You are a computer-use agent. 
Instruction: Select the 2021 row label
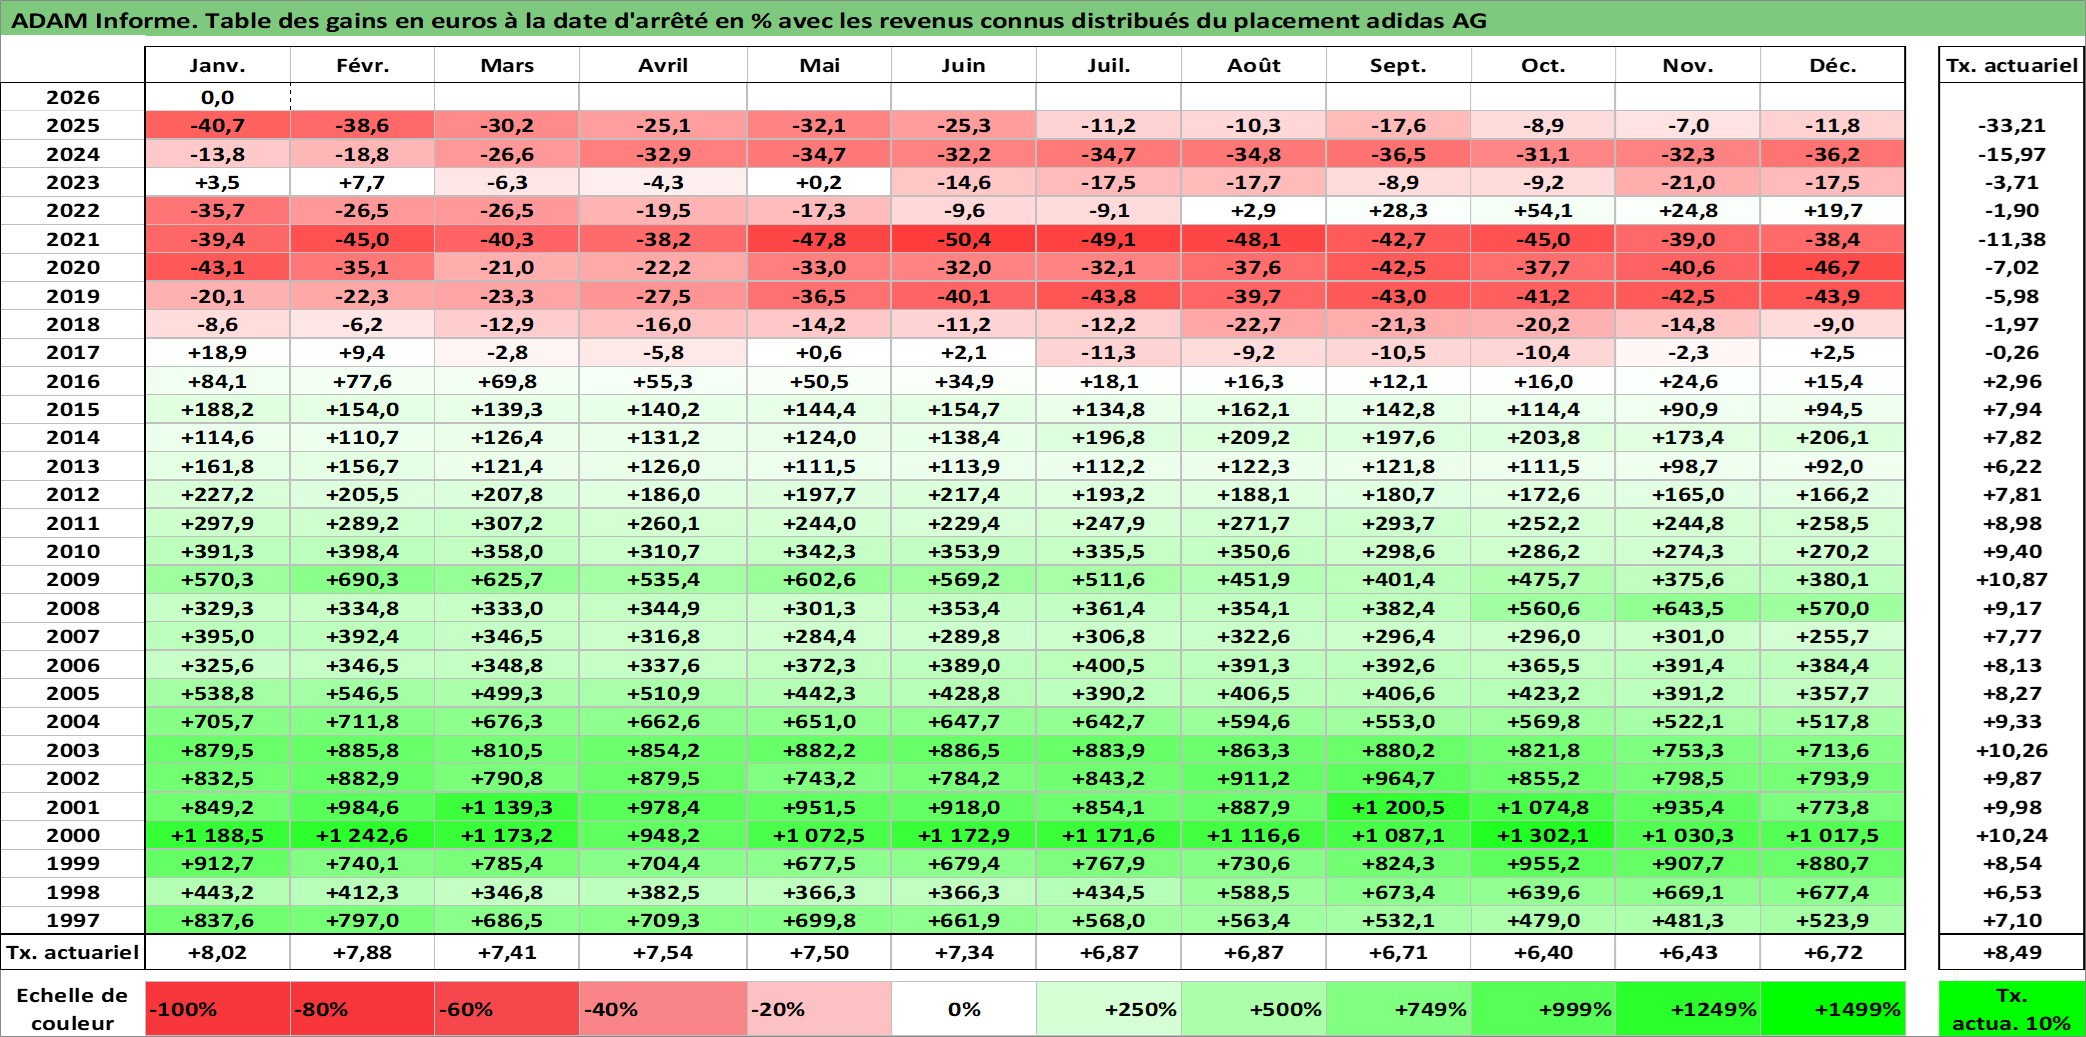pos(73,239)
